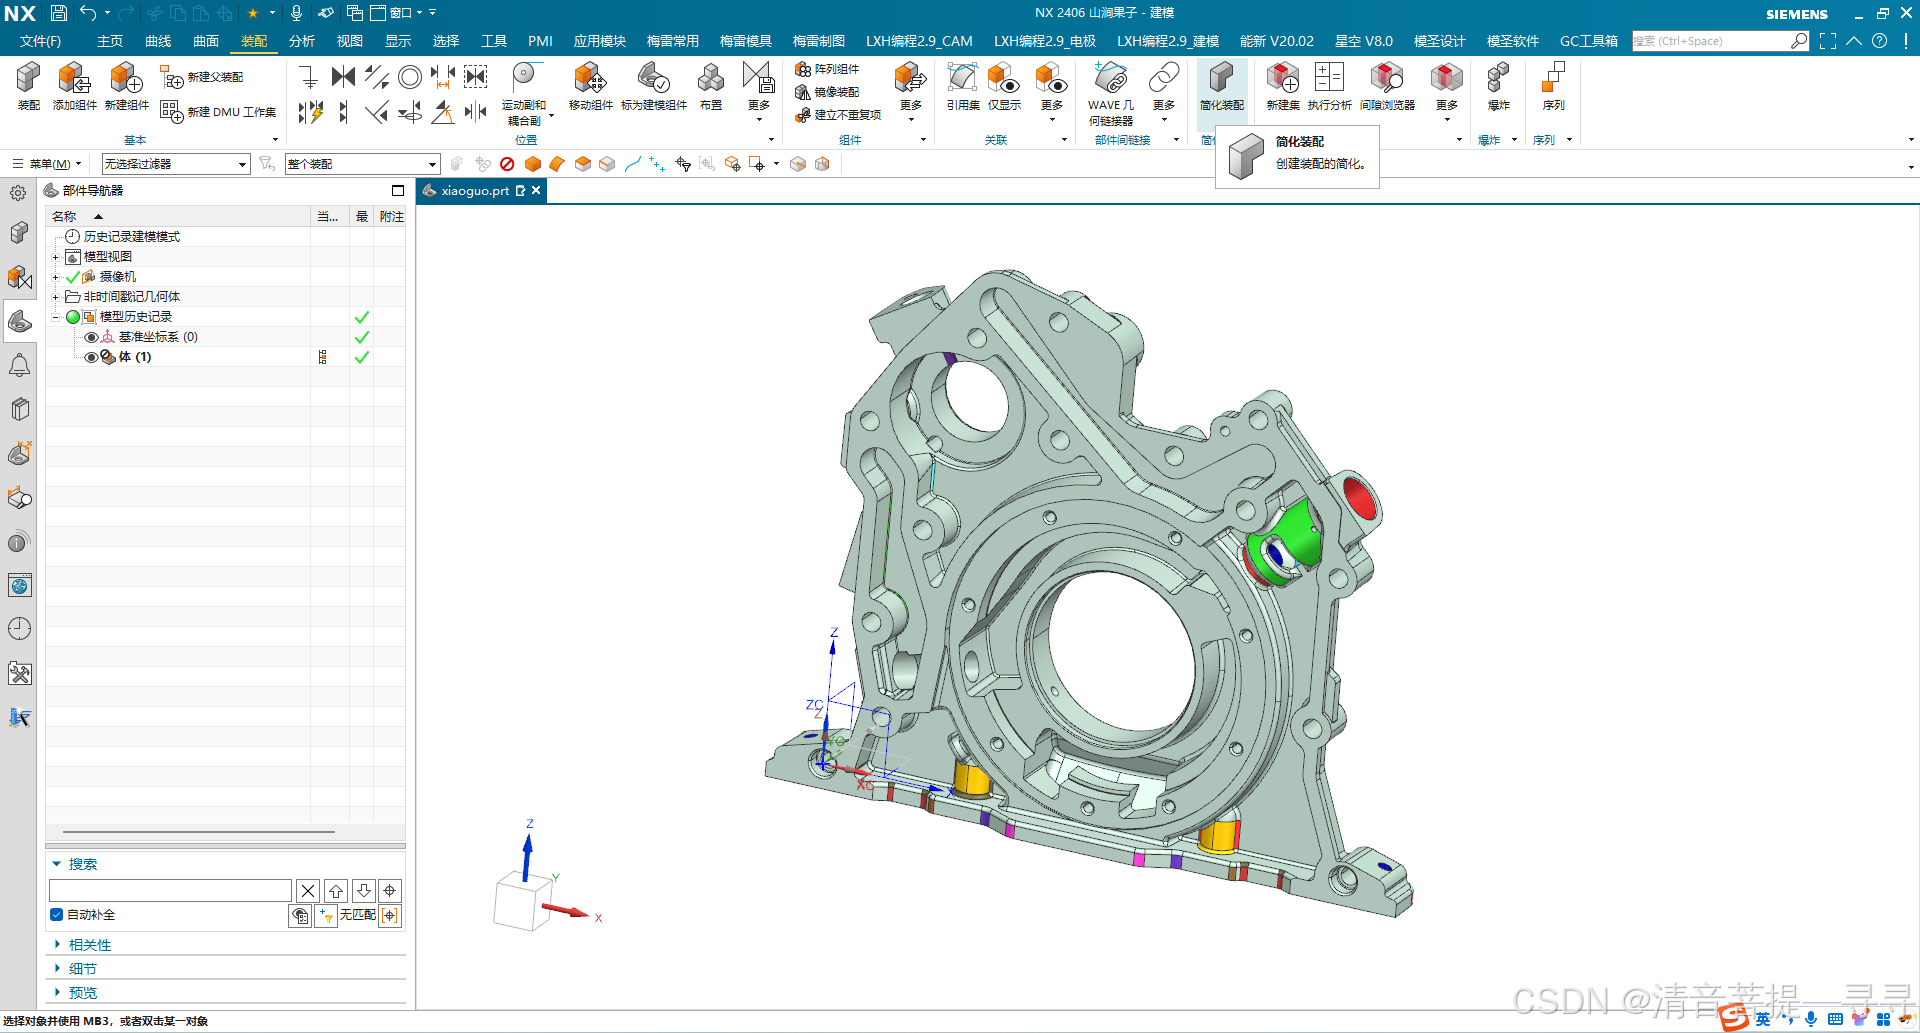
Task: Click 镜像装配 mirror assembly
Action: (x=827, y=92)
